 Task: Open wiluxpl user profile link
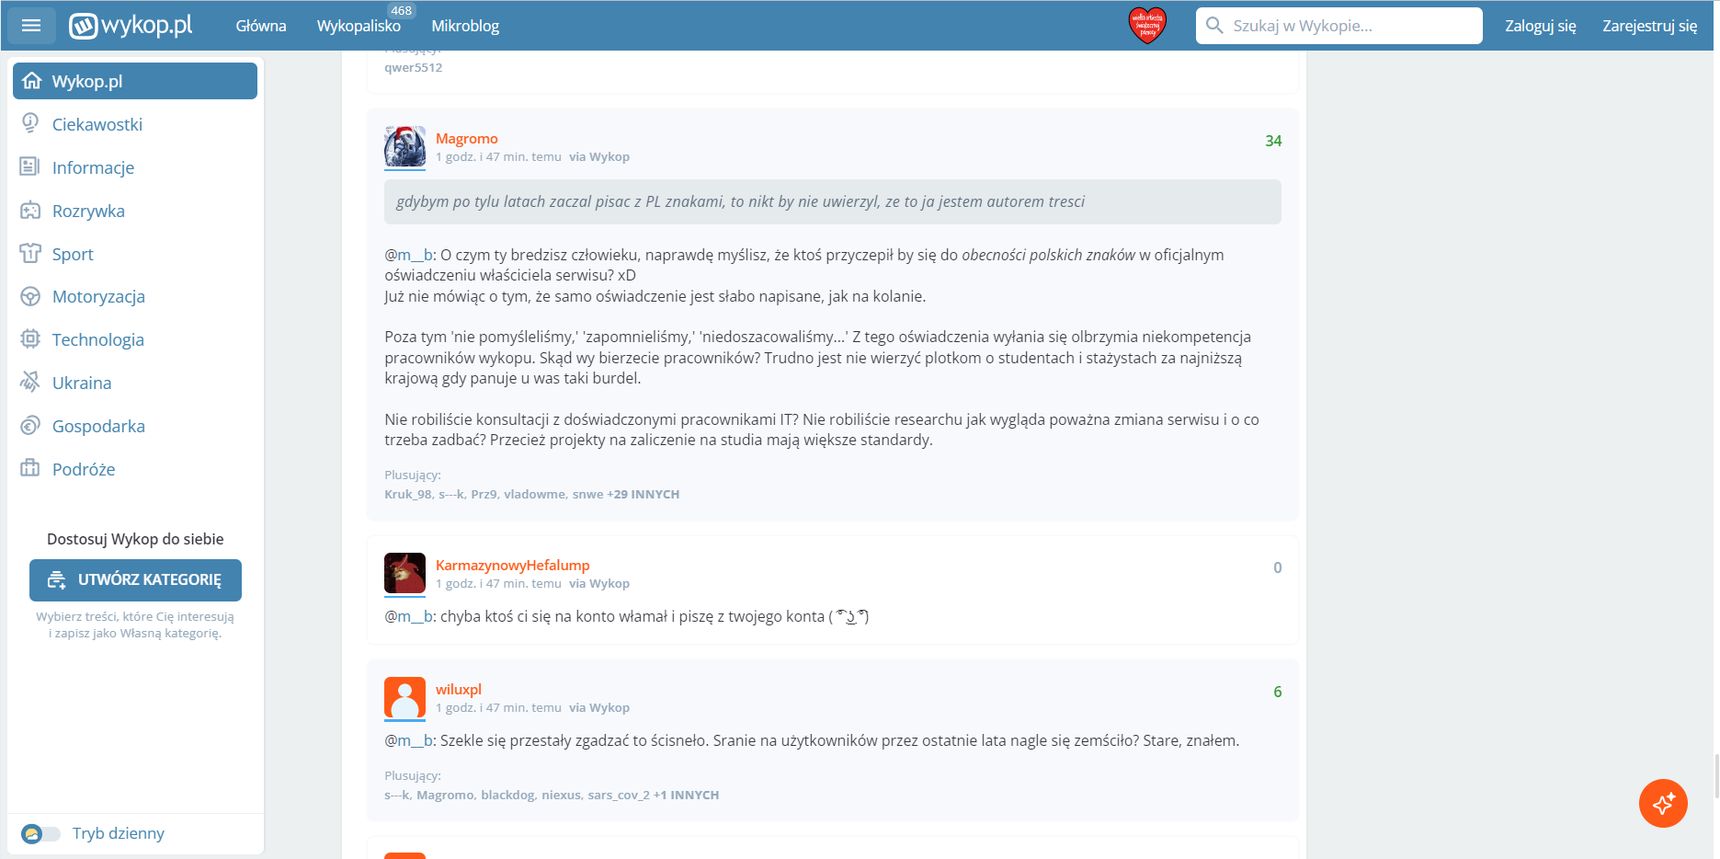coord(458,689)
